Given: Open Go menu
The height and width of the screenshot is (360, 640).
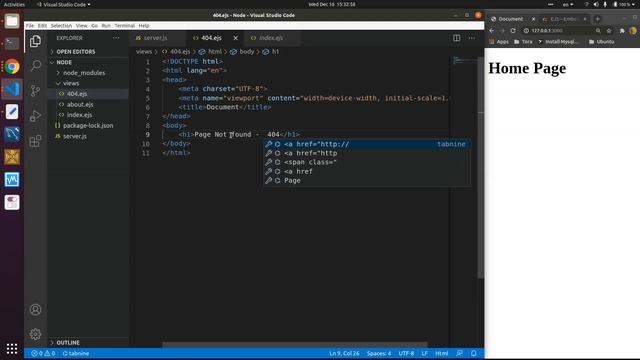Looking at the screenshot, I should pos(94,26).
